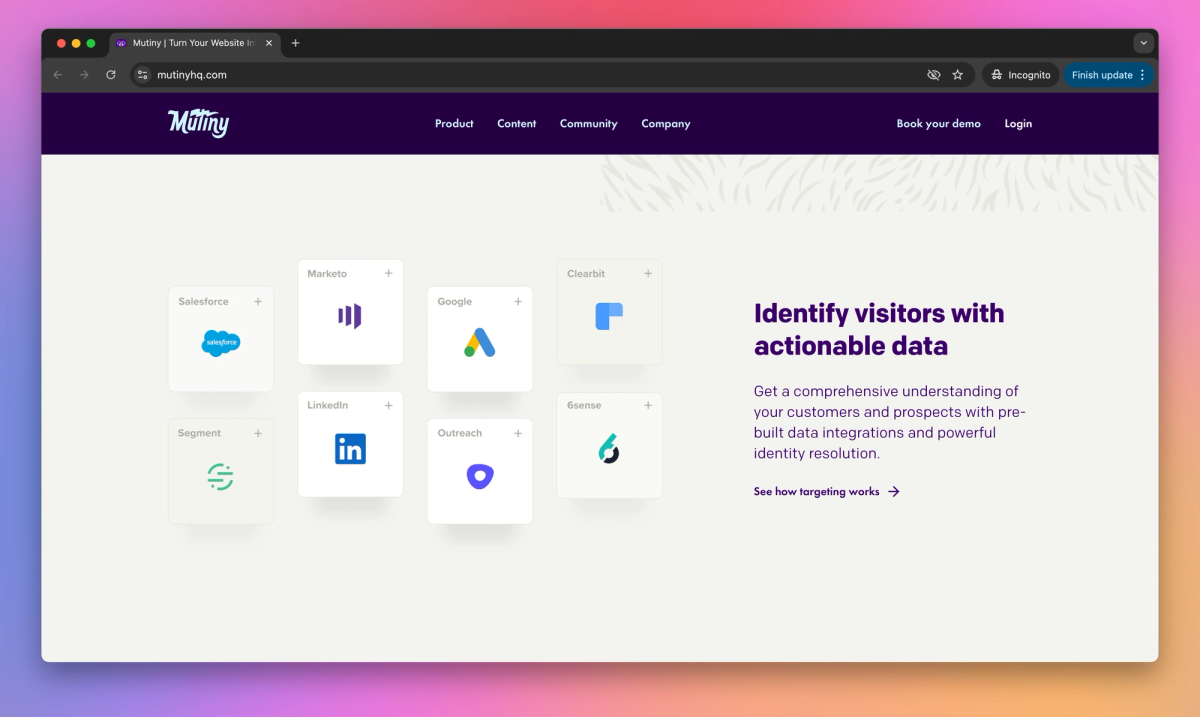
Task: Click the Login link
Action: (x=1018, y=124)
